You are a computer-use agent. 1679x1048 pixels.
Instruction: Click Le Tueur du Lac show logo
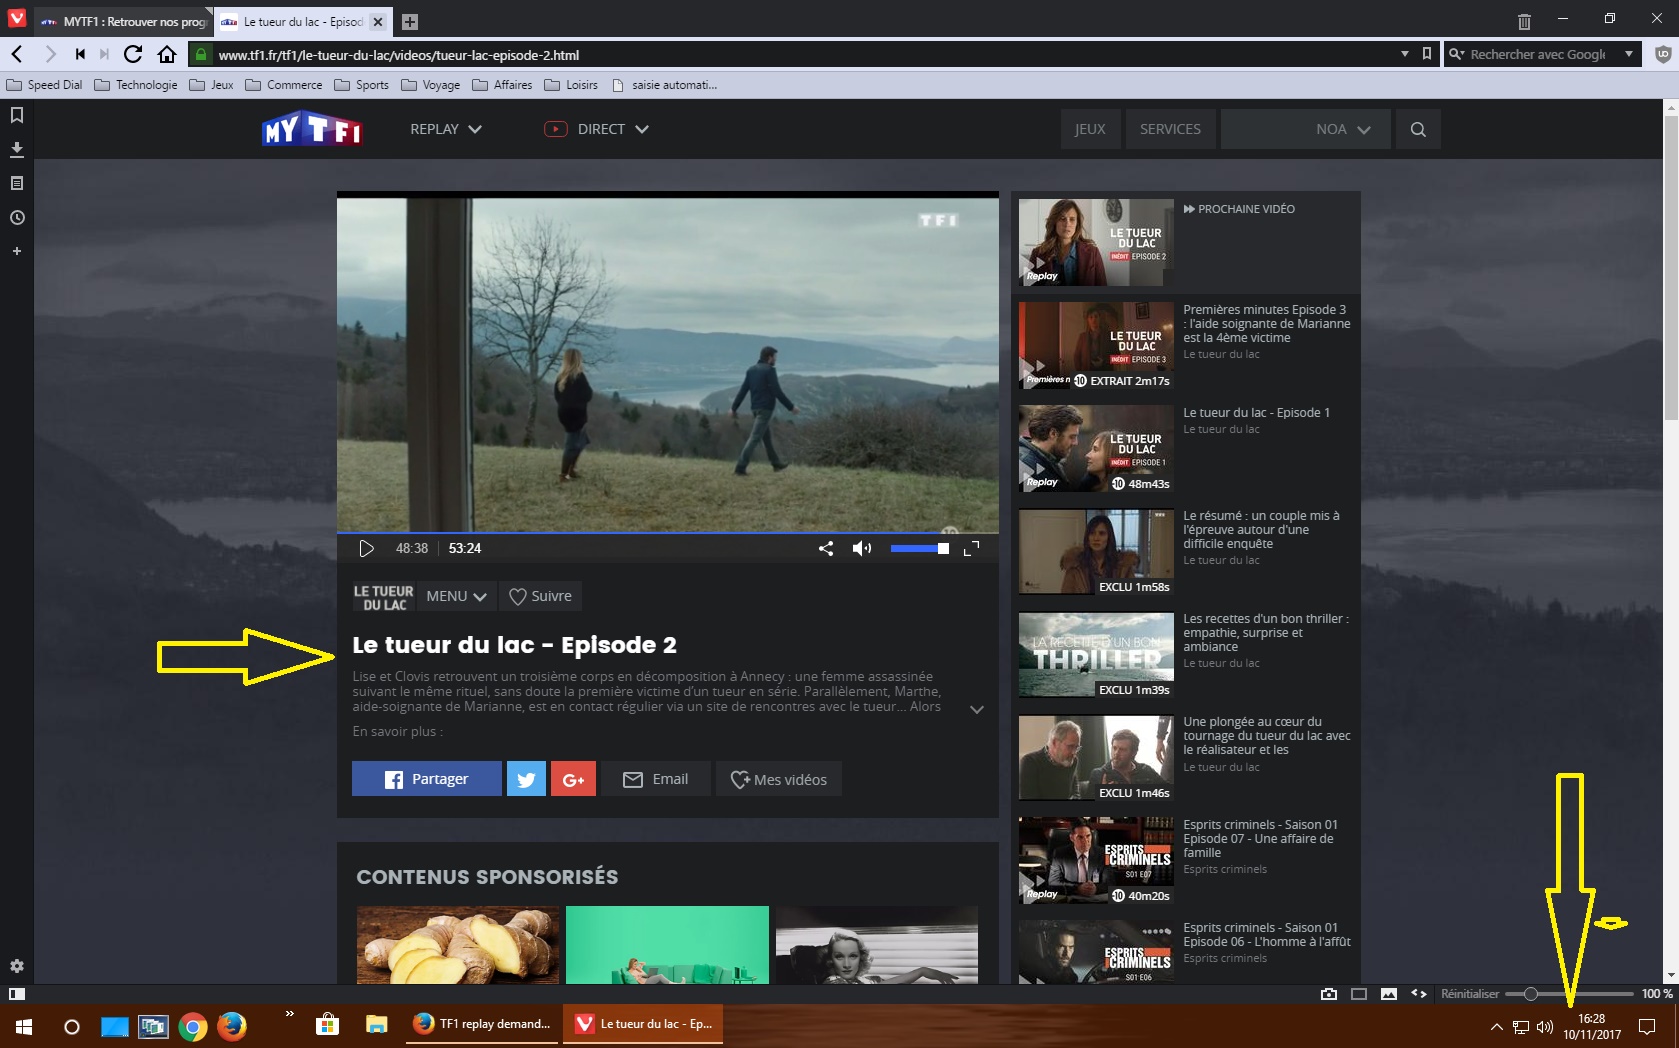383,598
